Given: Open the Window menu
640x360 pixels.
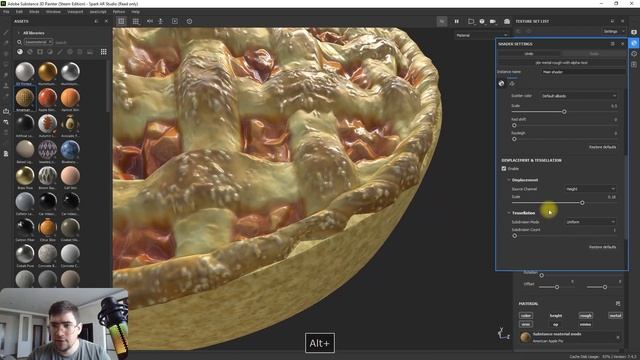Looking at the screenshot, I should click(53, 12).
